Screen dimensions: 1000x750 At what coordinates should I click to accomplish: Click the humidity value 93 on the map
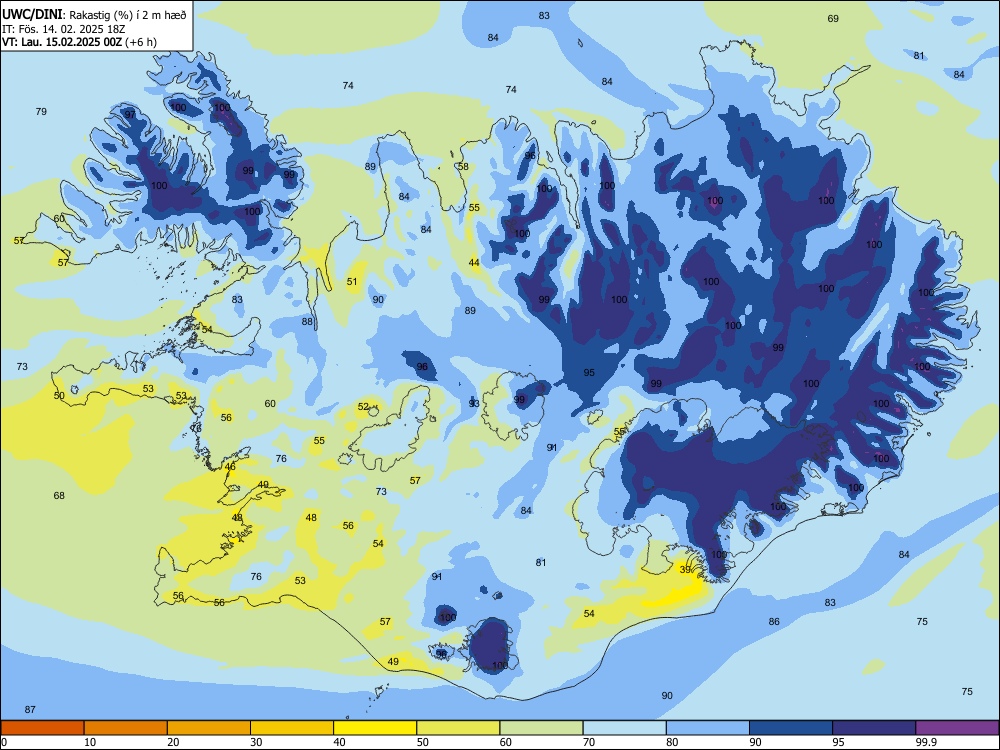pos(474,404)
